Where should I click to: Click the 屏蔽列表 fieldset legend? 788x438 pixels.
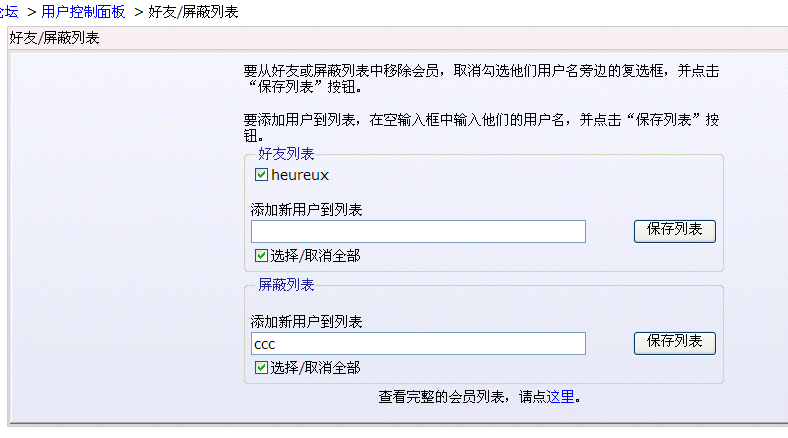click(286, 285)
